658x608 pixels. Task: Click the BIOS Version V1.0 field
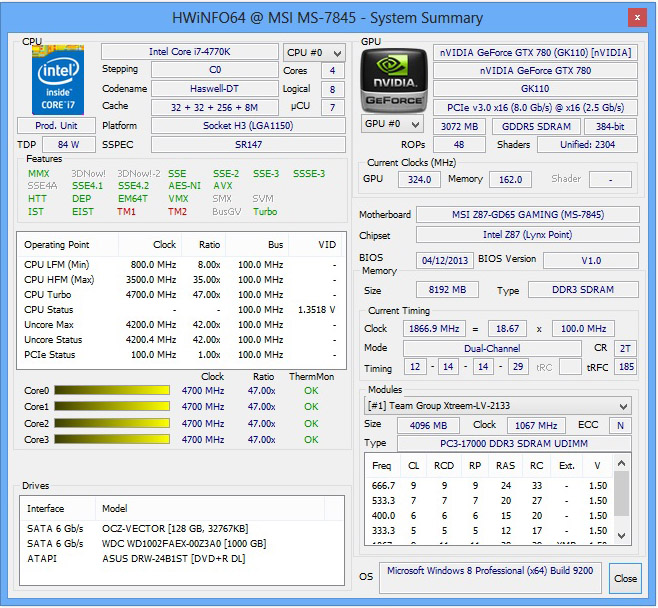[591, 261]
